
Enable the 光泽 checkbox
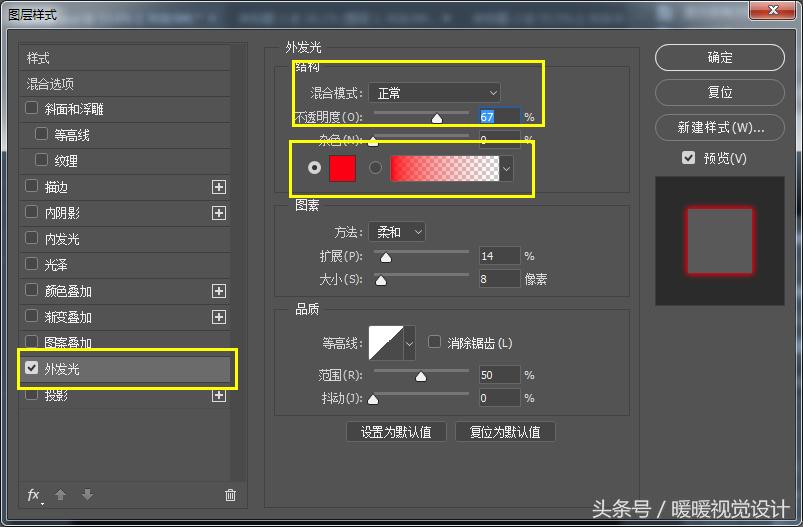pos(32,264)
